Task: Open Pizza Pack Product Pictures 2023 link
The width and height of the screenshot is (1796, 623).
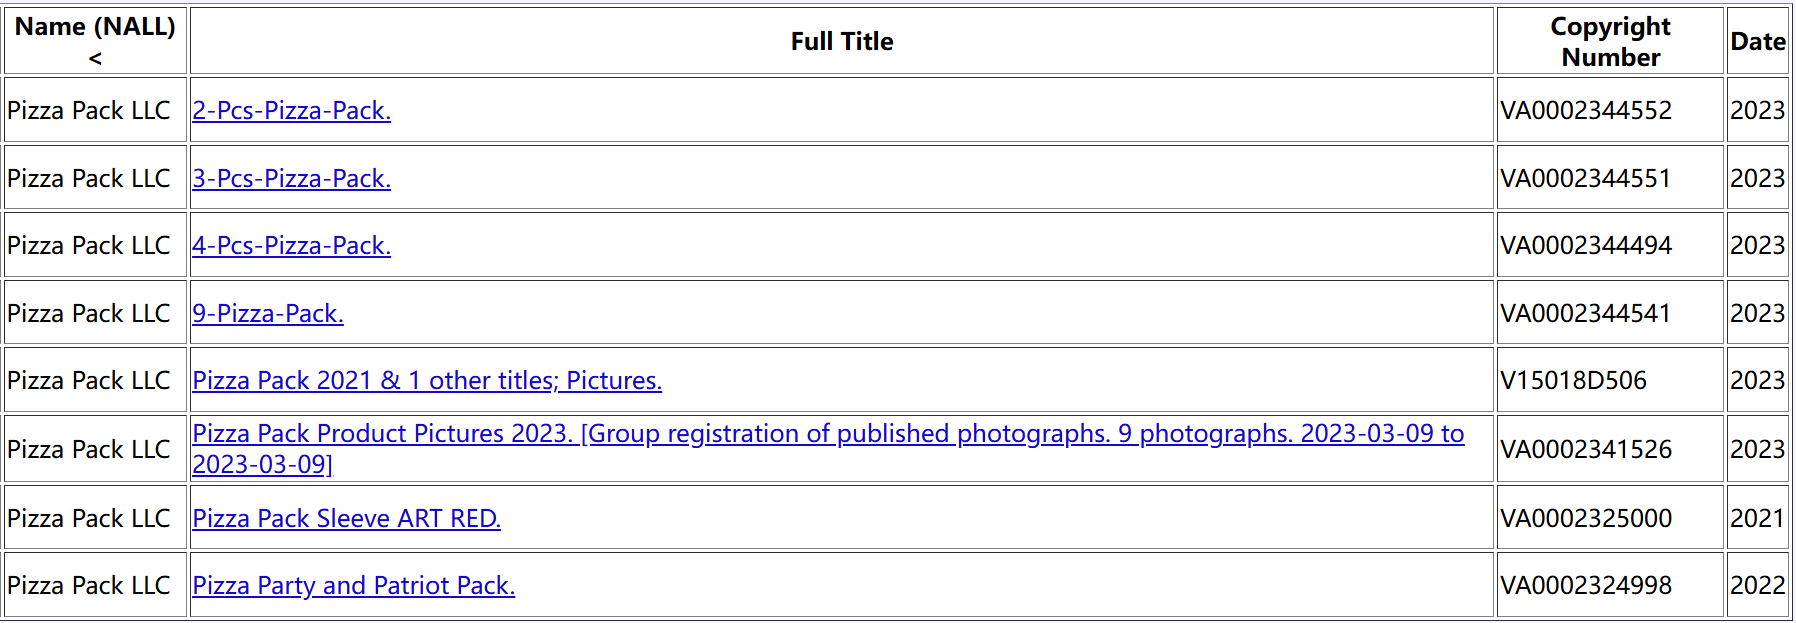Action: (x=828, y=448)
